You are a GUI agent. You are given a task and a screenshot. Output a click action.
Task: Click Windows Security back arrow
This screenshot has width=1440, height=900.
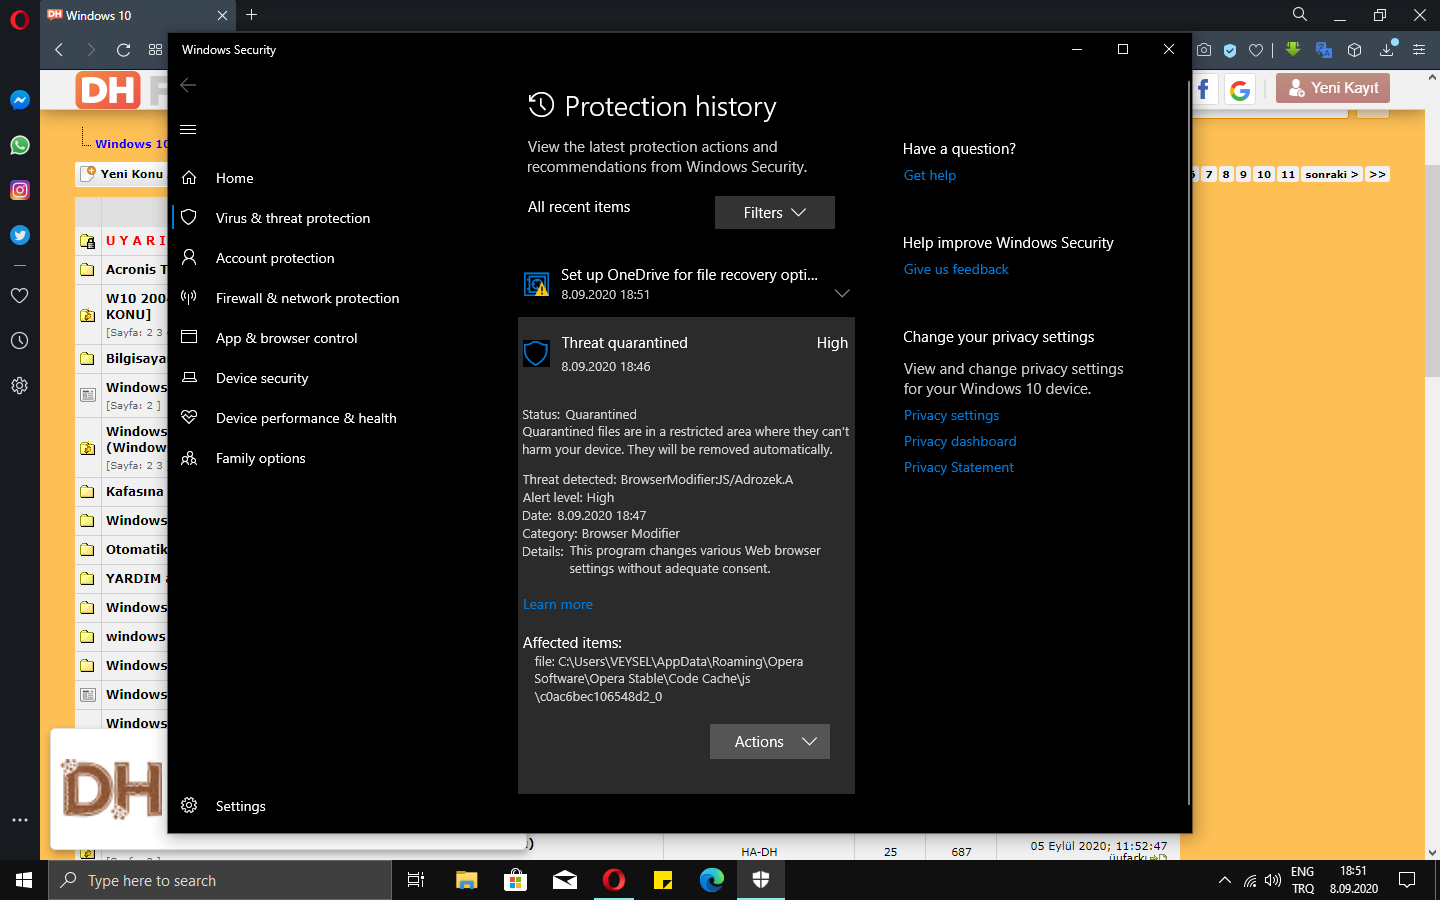(188, 85)
